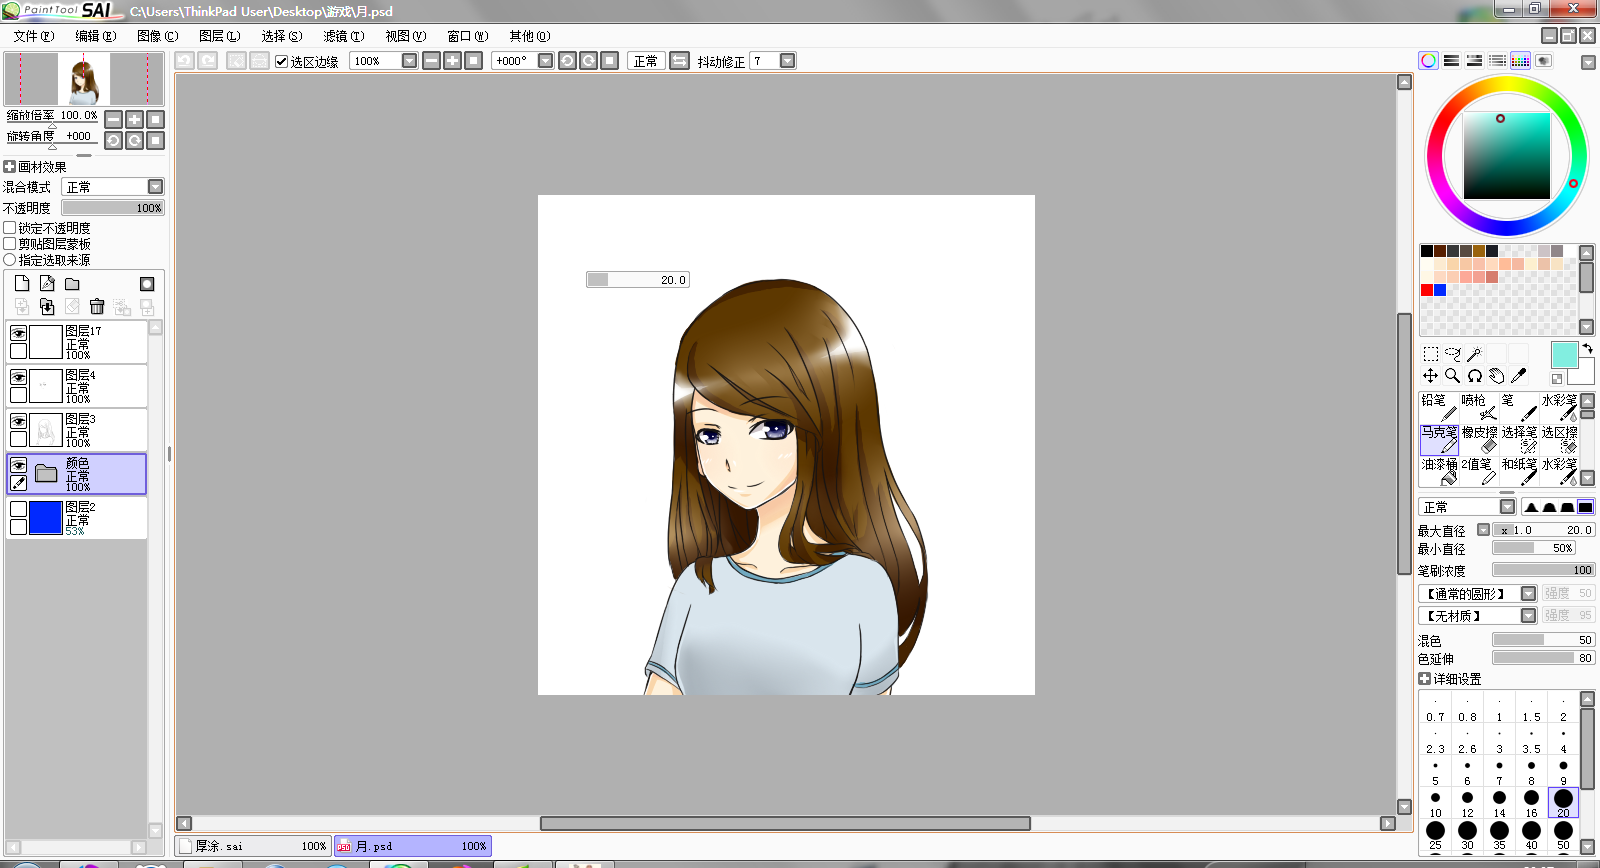Image resolution: width=1600 pixels, height=868 pixels.
Task: Pick the magic wand tool
Action: [1475, 354]
